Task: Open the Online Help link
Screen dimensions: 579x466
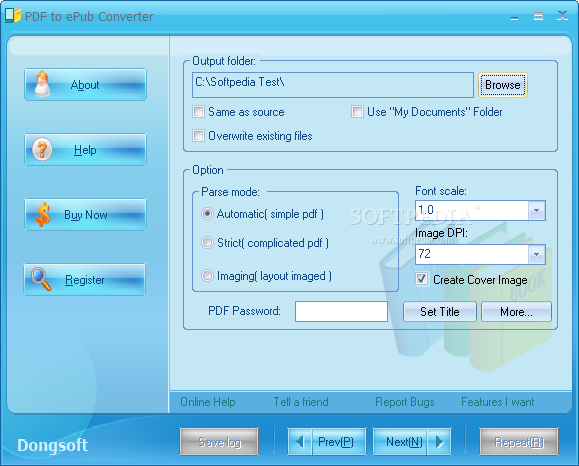Action: pyautogui.click(x=208, y=402)
